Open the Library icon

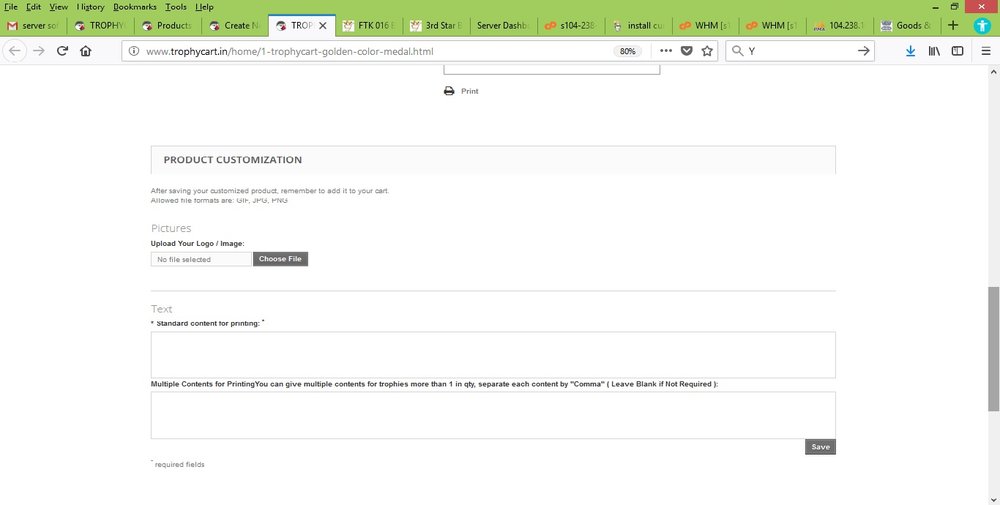pos(934,51)
